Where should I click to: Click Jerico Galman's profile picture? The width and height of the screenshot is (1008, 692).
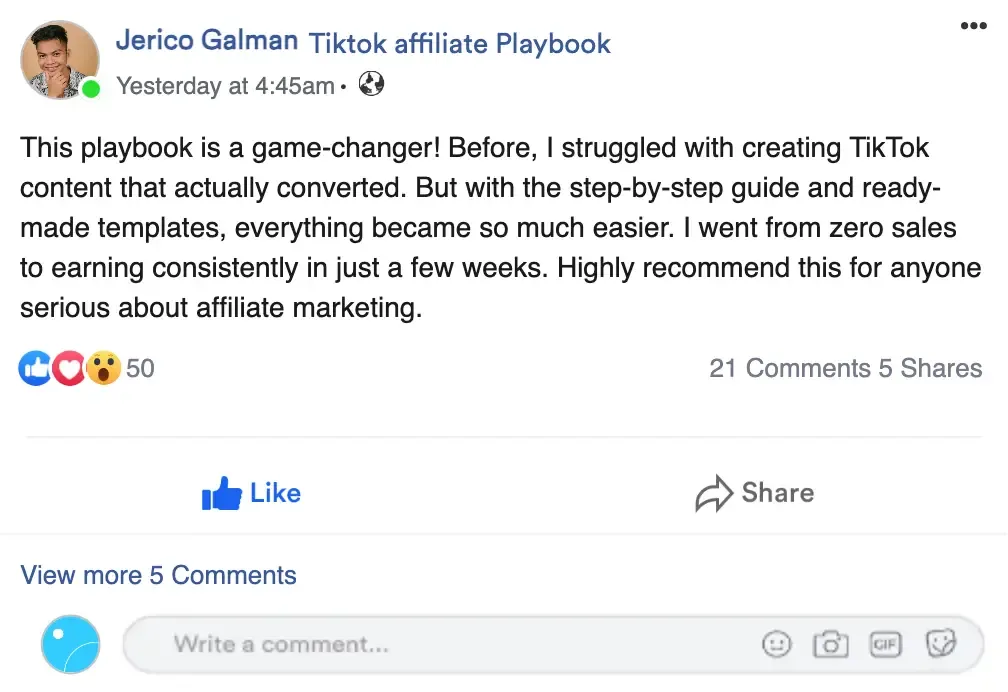tap(60, 60)
